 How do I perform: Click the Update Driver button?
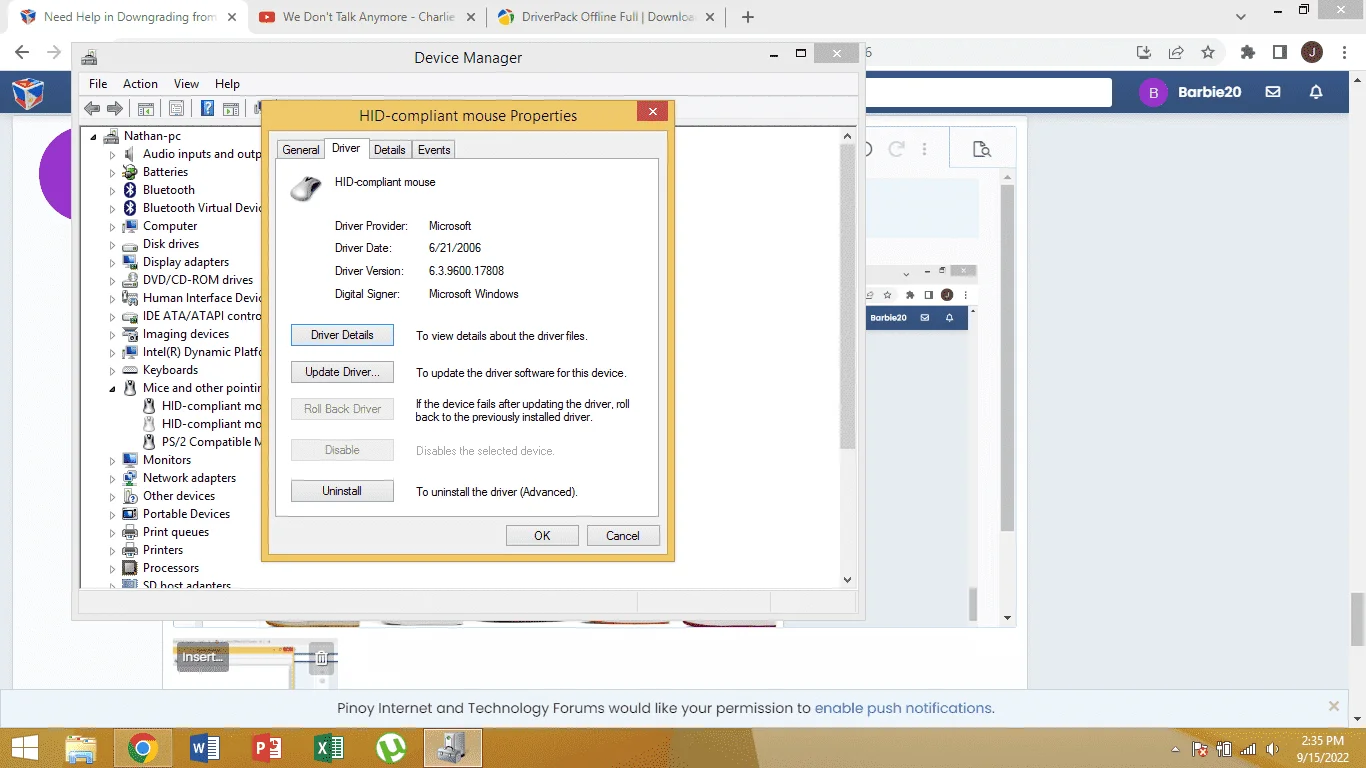coord(342,372)
